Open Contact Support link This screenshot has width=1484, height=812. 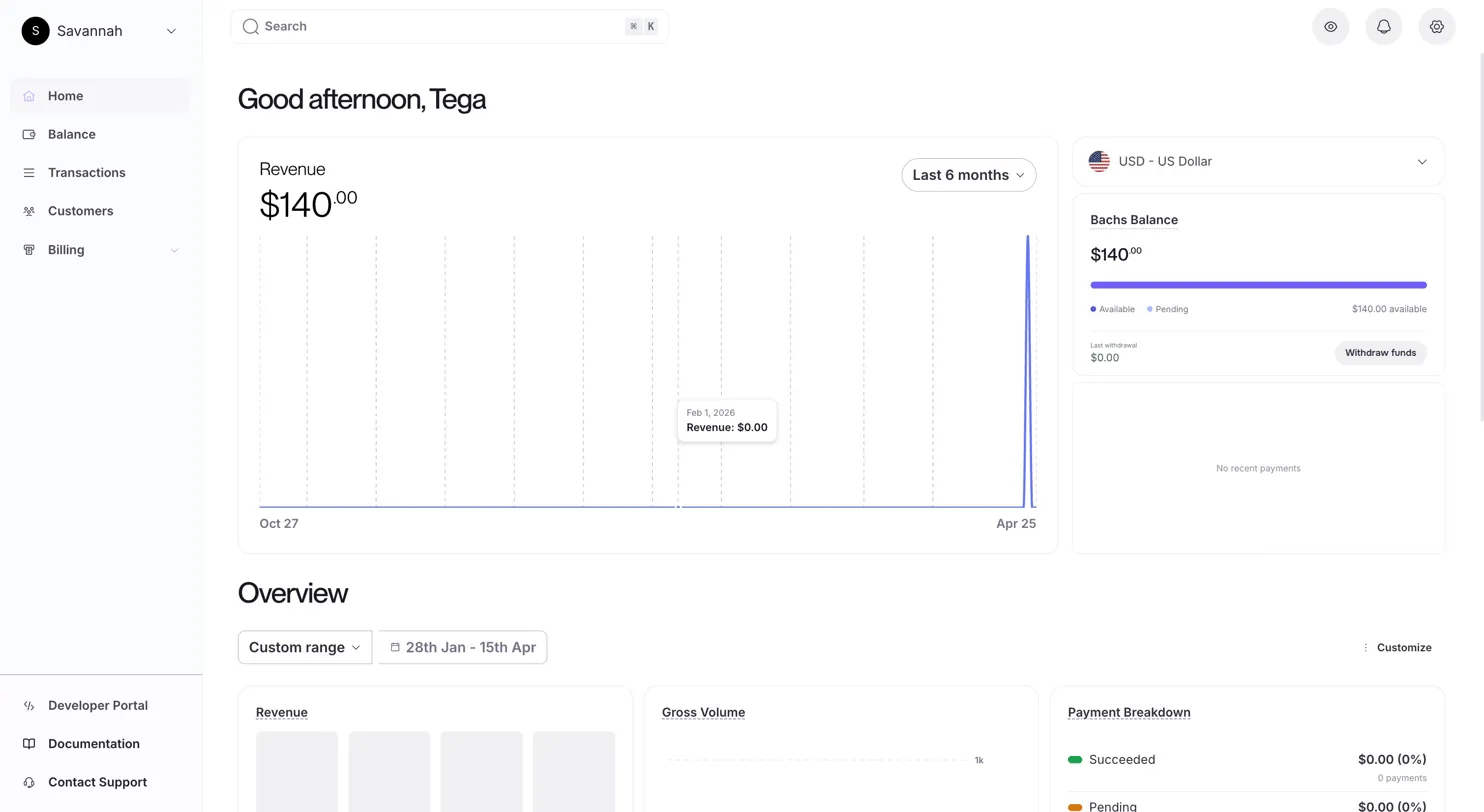click(97, 783)
